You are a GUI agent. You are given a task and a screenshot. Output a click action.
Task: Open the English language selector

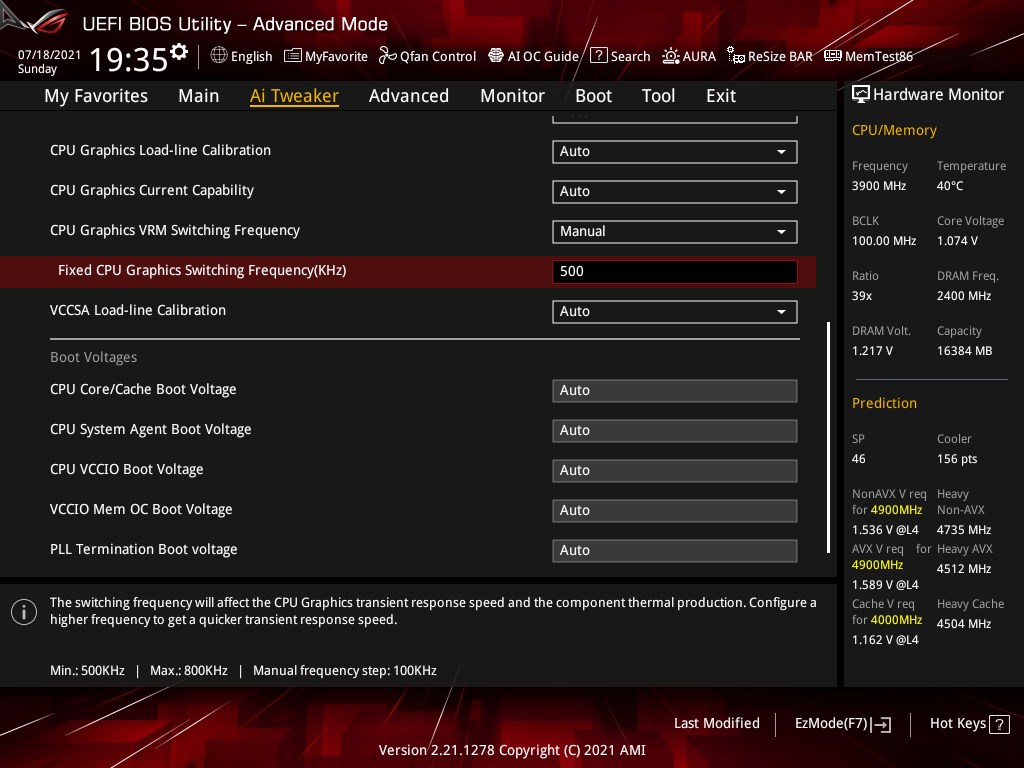pos(241,56)
